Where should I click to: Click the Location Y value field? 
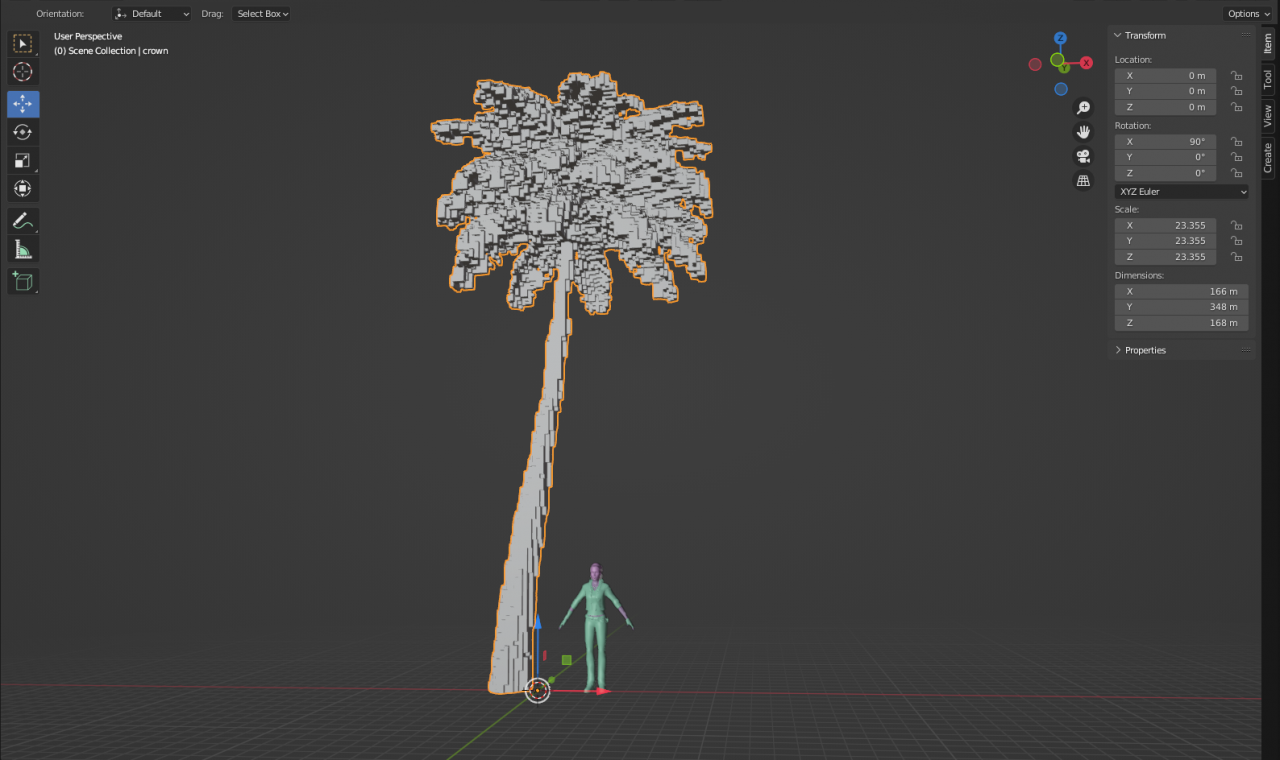pos(1166,91)
